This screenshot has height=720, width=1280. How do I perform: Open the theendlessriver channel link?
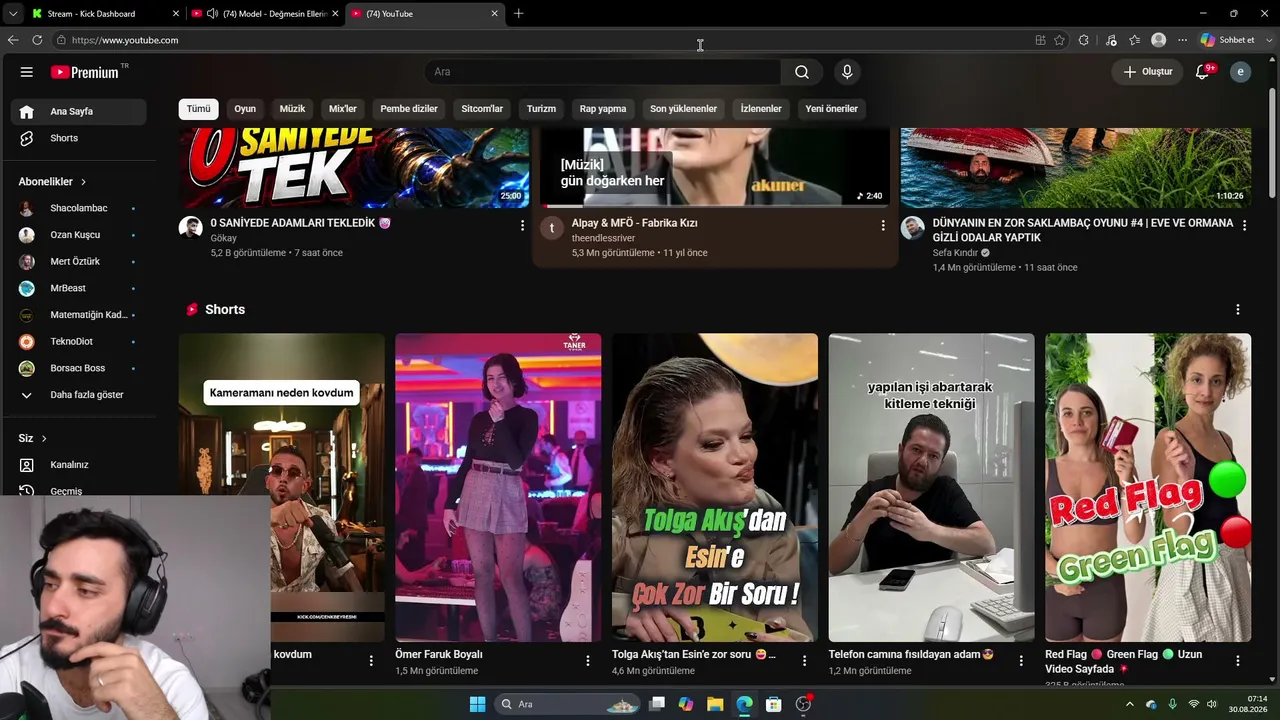[x=603, y=238]
